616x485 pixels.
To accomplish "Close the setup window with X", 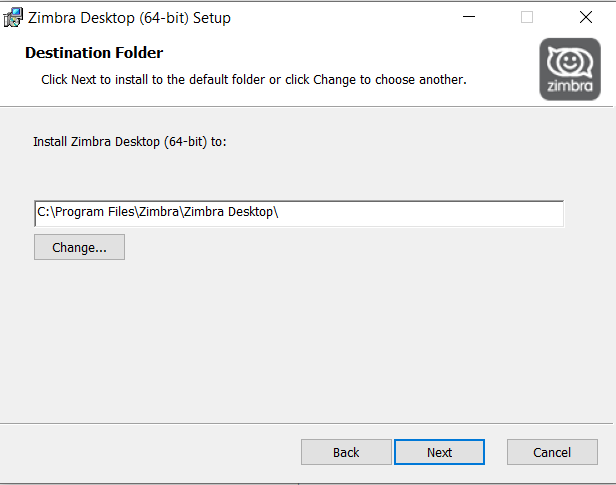I will (586, 17).
